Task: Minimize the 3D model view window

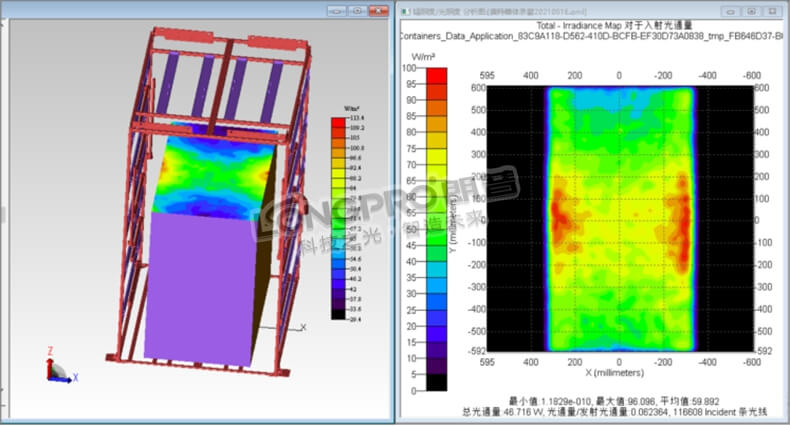Action: click(x=334, y=10)
